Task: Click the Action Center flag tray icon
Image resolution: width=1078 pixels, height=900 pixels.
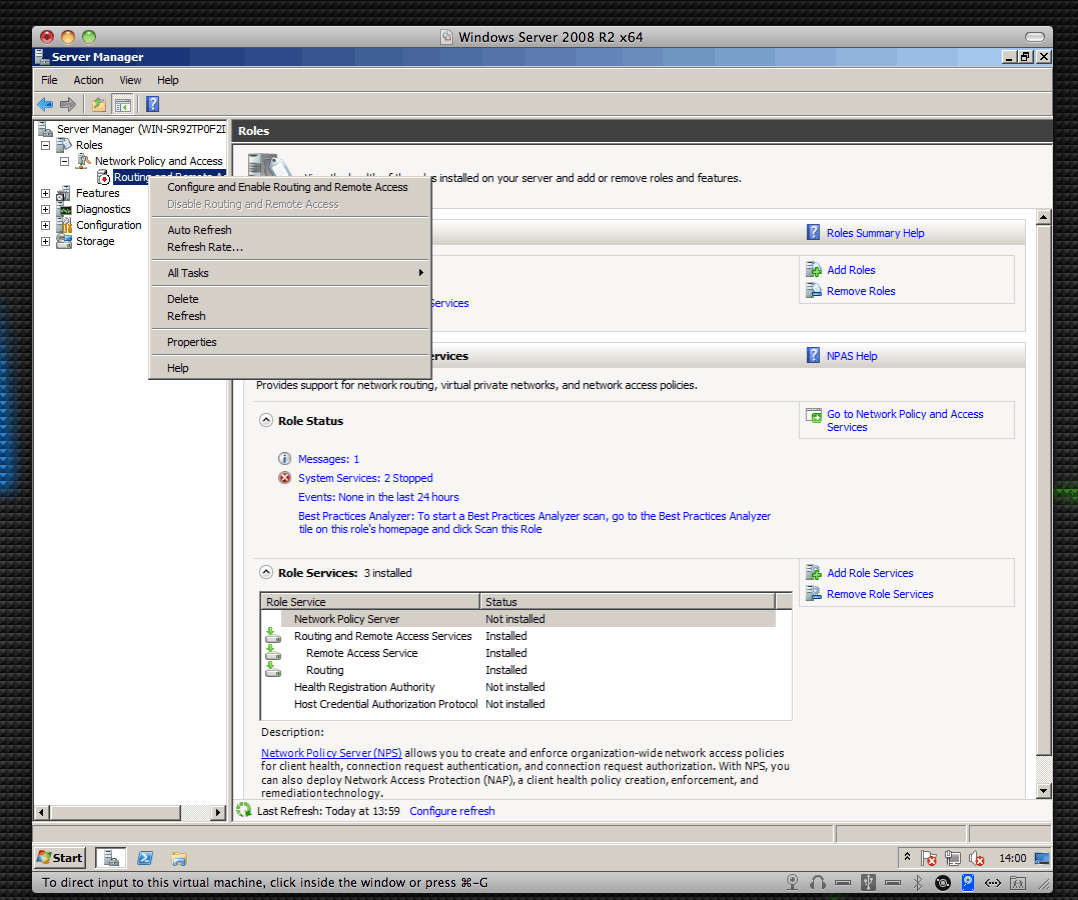Action: click(928, 858)
